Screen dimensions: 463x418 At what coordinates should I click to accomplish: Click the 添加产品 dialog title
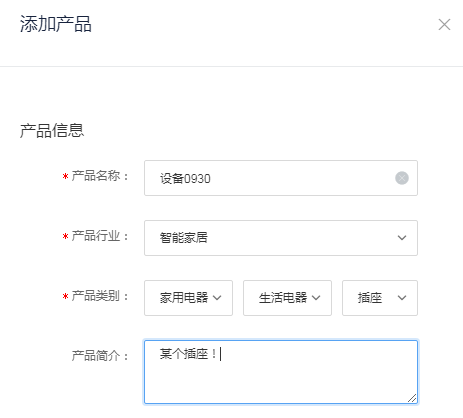(56, 24)
